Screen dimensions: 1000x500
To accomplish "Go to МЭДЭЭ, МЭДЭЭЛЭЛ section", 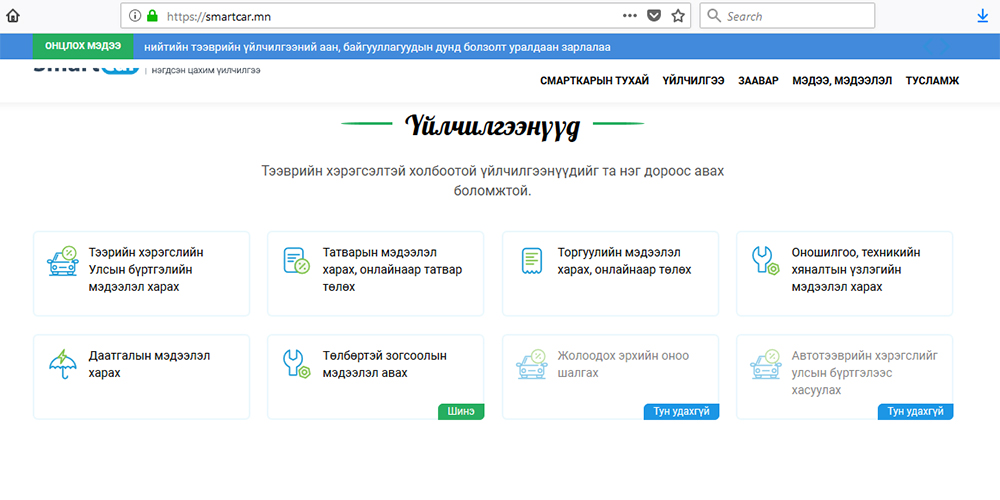I will 842,81.
